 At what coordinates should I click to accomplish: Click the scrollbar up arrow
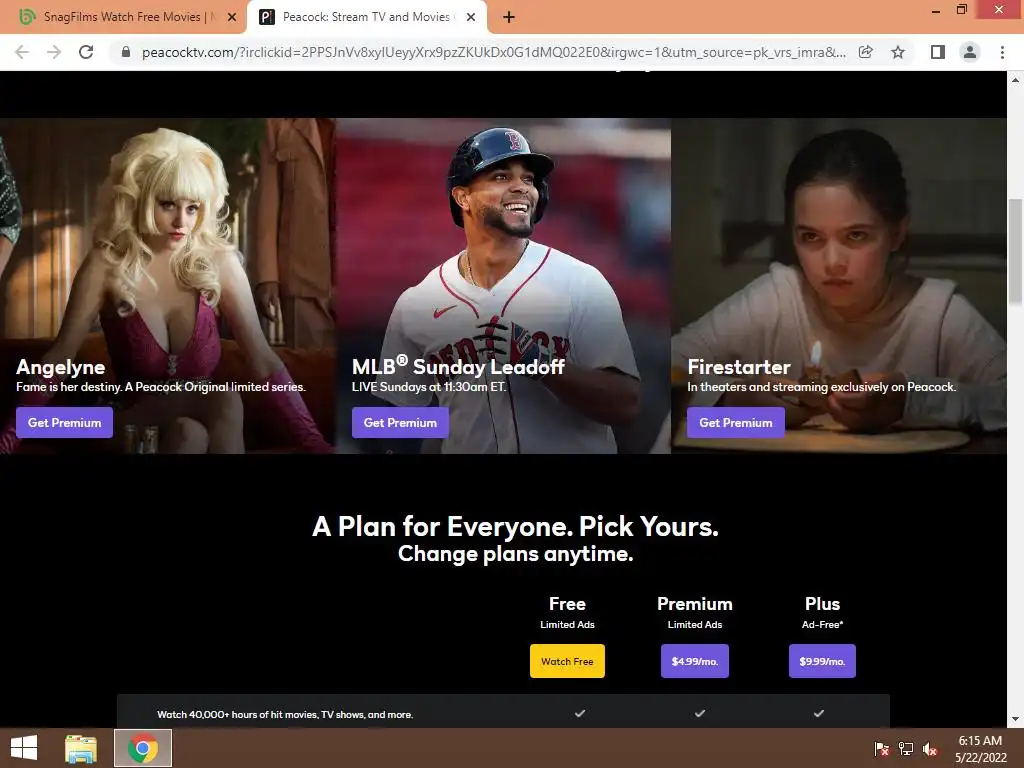[1015, 80]
